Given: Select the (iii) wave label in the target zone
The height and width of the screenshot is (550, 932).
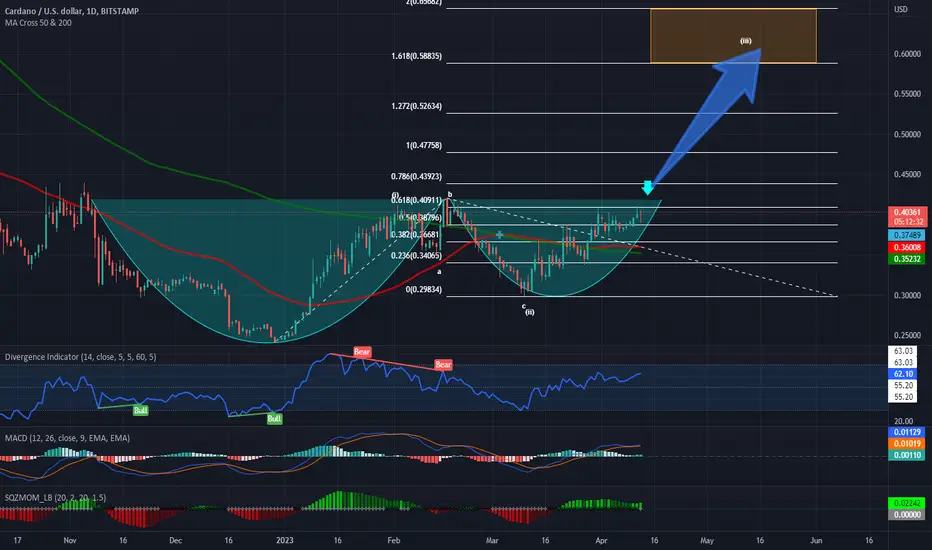Looking at the screenshot, I should 745,41.
